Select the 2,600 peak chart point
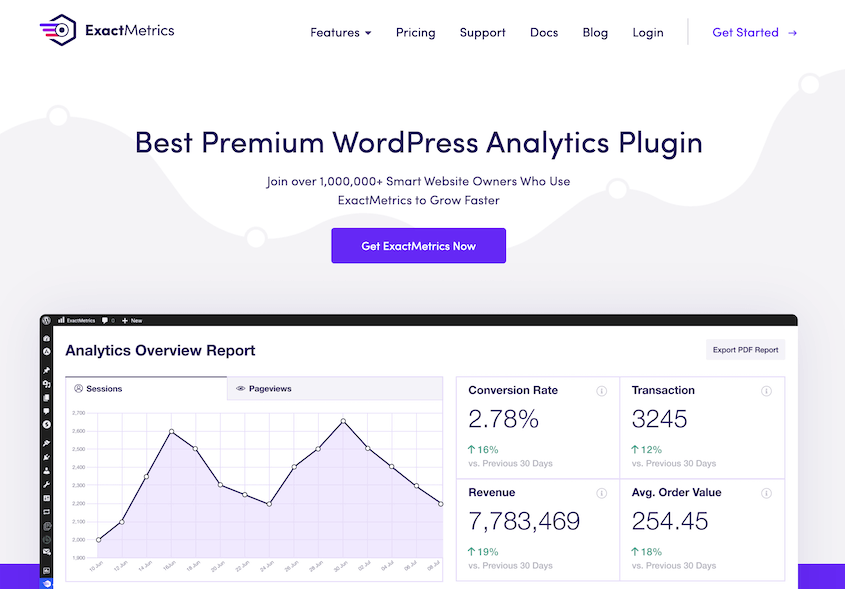 pos(171,431)
